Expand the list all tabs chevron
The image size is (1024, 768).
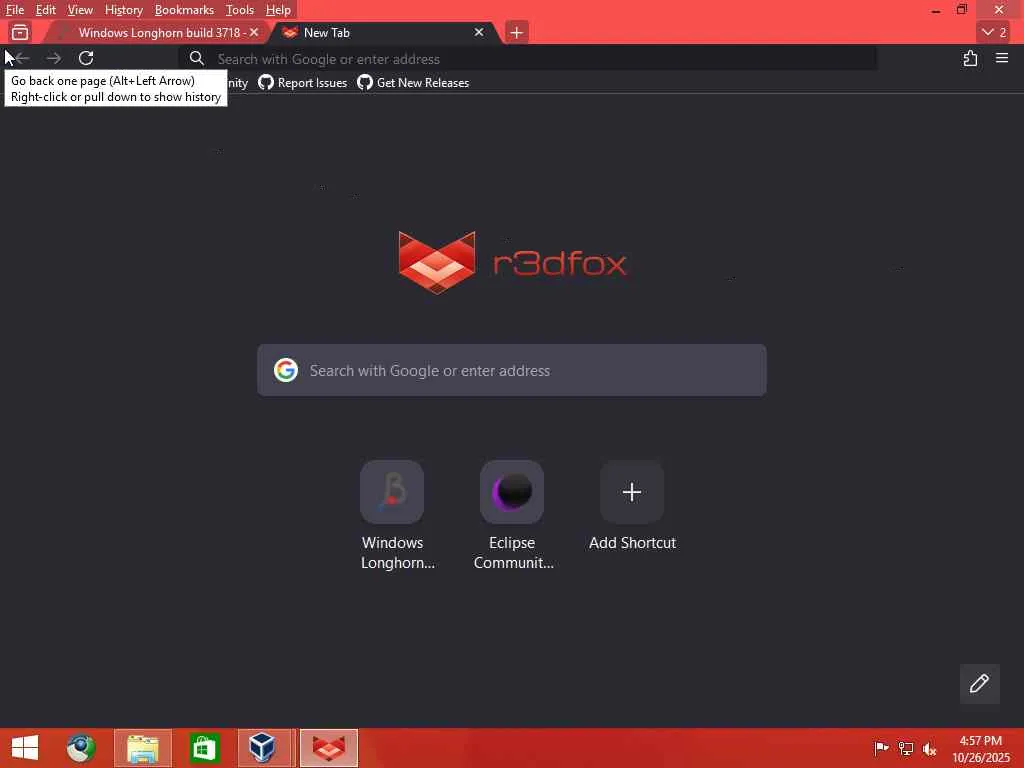click(x=994, y=32)
